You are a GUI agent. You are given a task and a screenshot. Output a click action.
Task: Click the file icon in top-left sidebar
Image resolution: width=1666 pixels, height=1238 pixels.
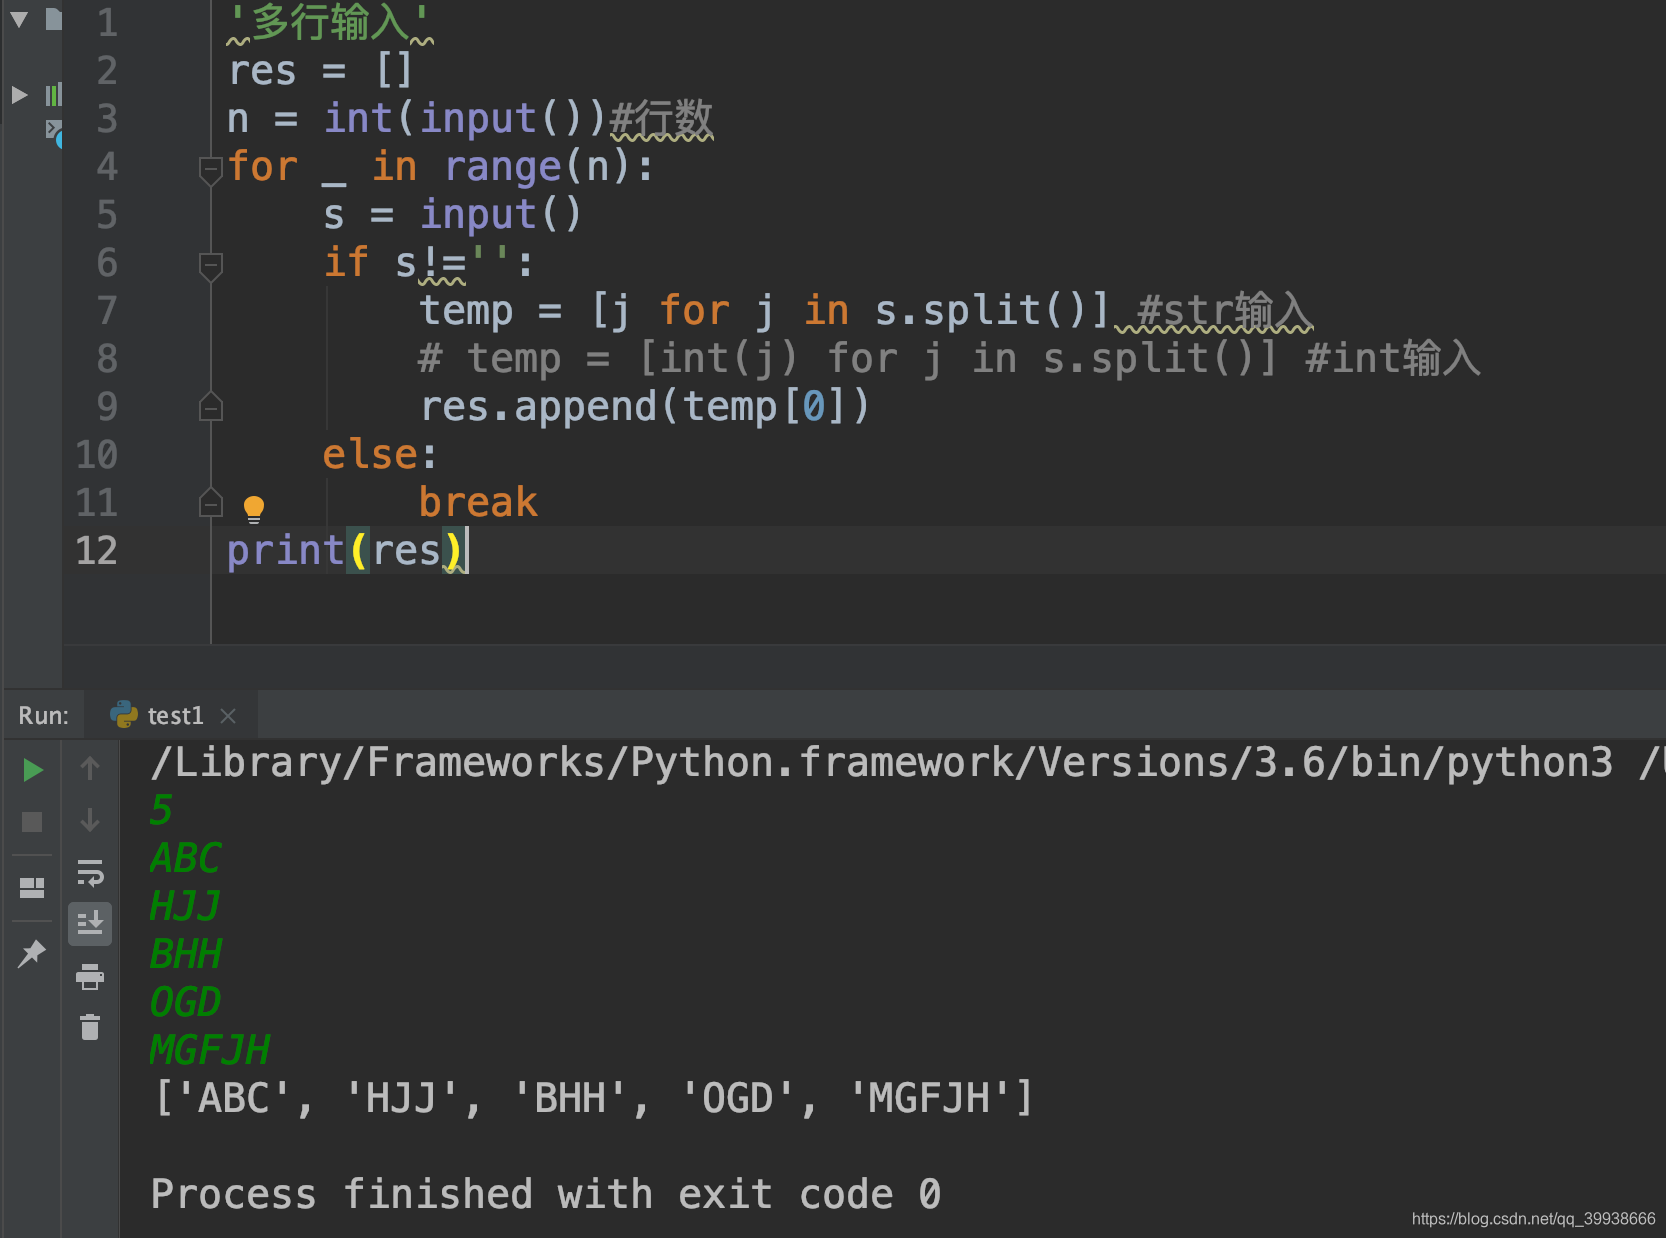pos(54,18)
